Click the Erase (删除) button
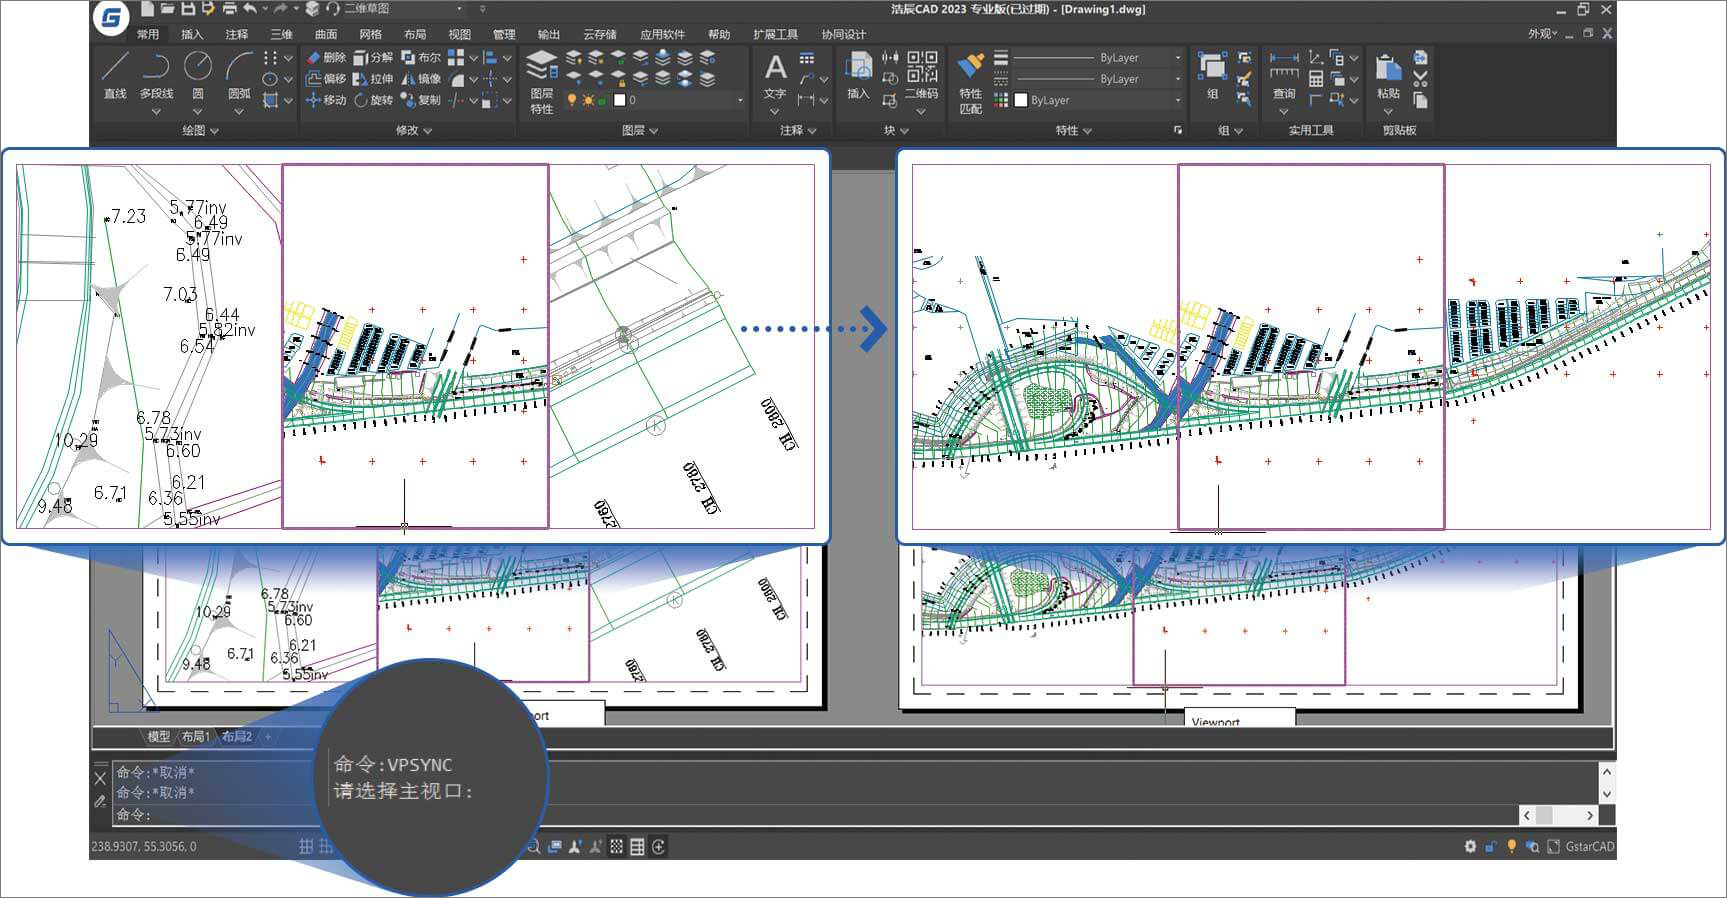Image resolution: width=1727 pixels, height=898 pixels. point(326,57)
